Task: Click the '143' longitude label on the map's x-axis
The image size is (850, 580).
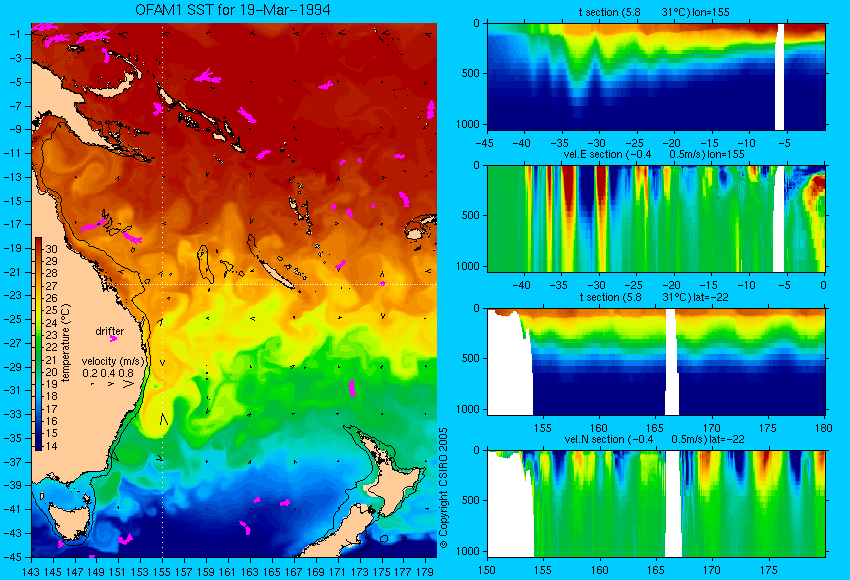Action: click(x=31, y=571)
